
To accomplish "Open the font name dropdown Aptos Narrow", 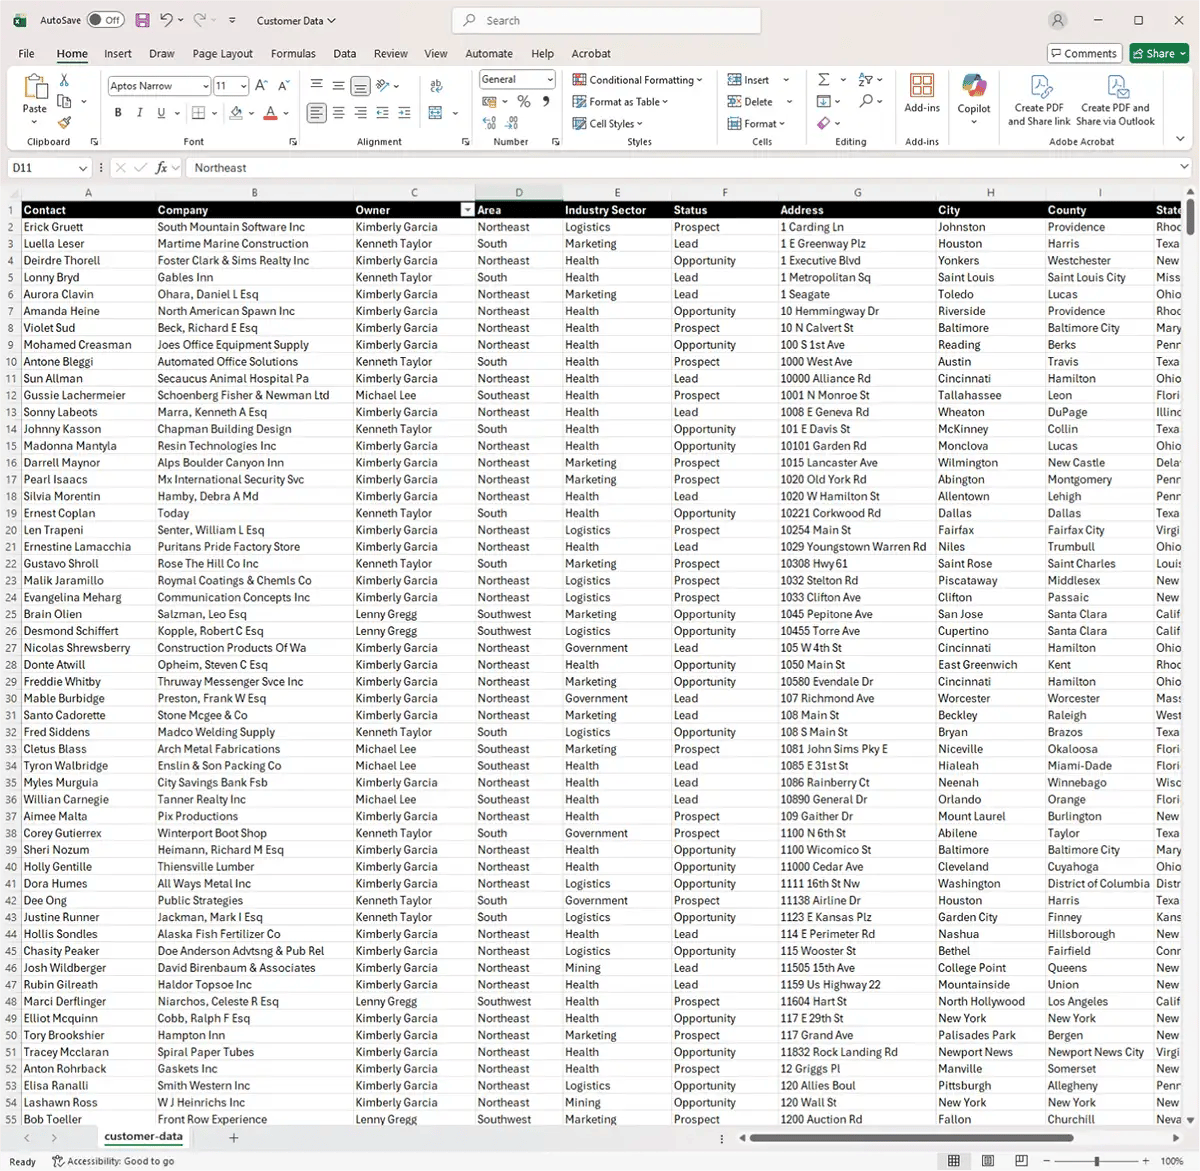I will tap(206, 86).
